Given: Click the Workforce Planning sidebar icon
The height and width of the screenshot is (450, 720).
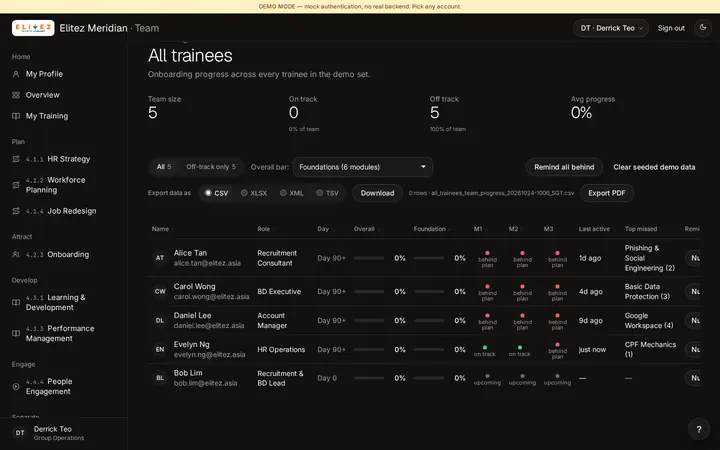Looking at the screenshot, I should 16,185.
